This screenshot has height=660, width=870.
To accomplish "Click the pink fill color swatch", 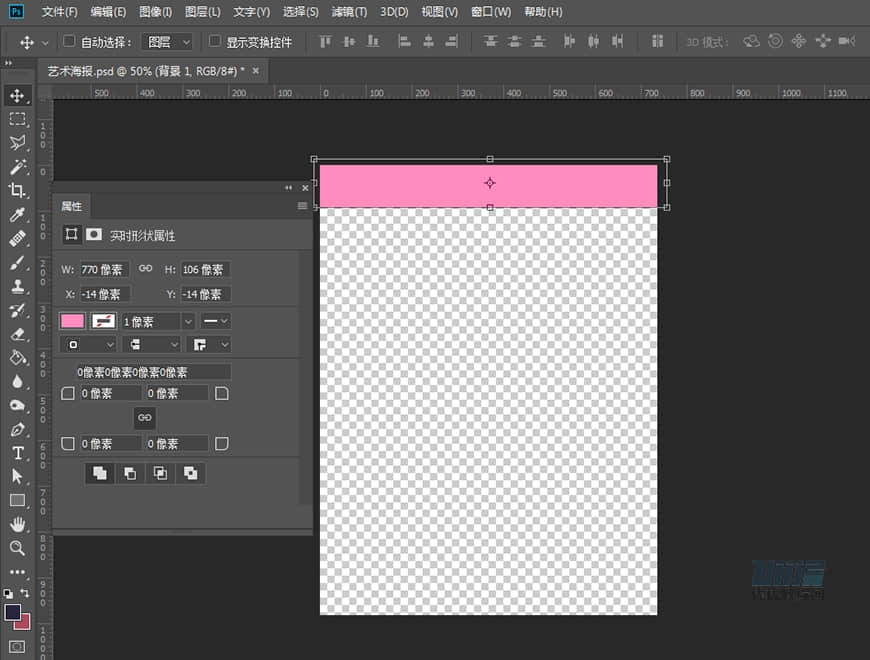I will 73,321.
